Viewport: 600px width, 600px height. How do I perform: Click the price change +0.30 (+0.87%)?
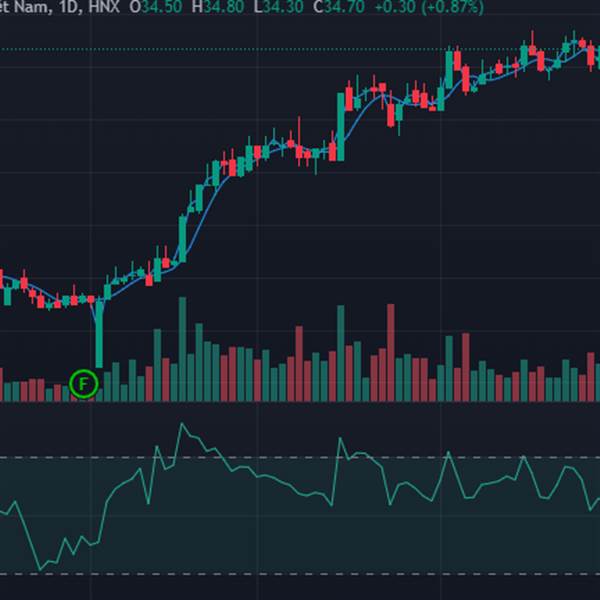429,7
